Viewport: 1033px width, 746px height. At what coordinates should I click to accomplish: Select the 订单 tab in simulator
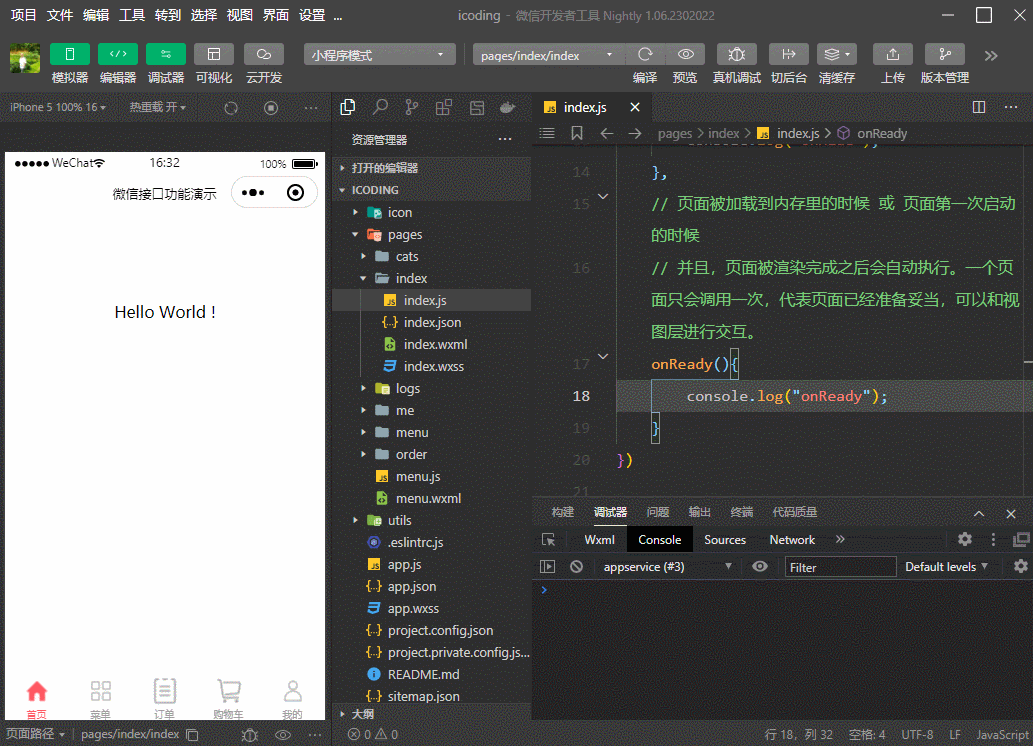pos(164,699)
